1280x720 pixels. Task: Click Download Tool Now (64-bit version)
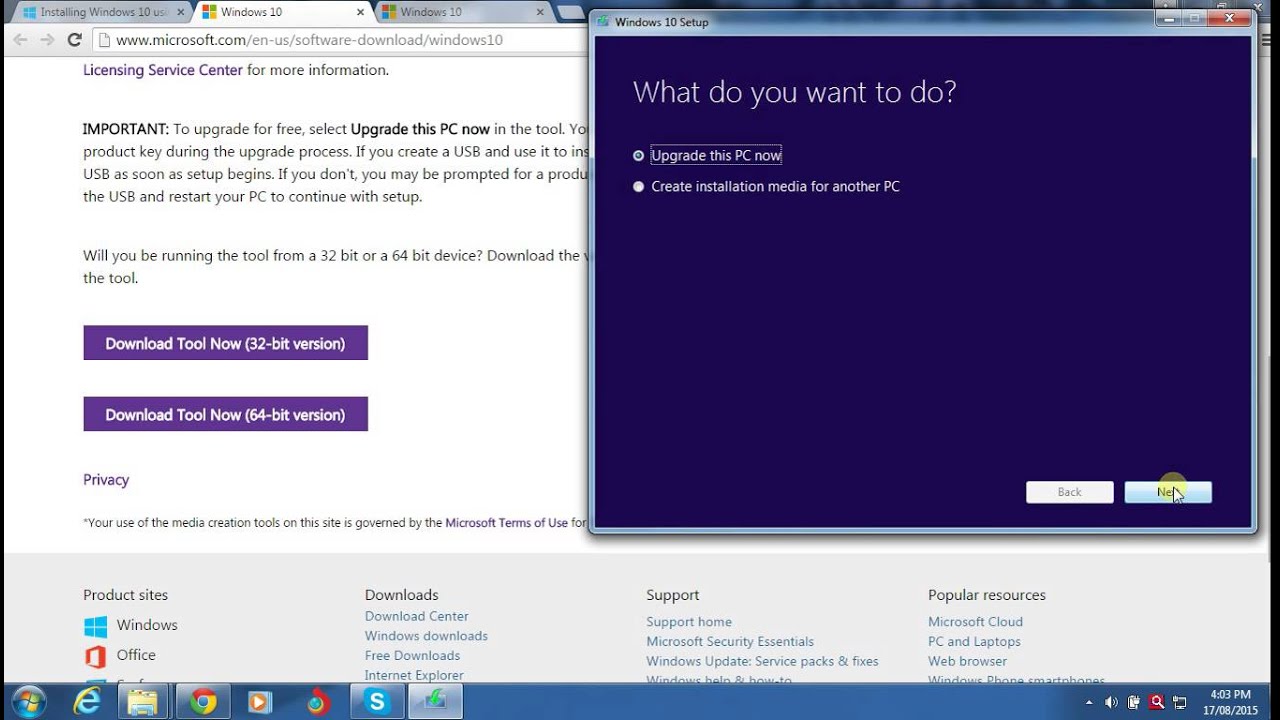(225, 414)
